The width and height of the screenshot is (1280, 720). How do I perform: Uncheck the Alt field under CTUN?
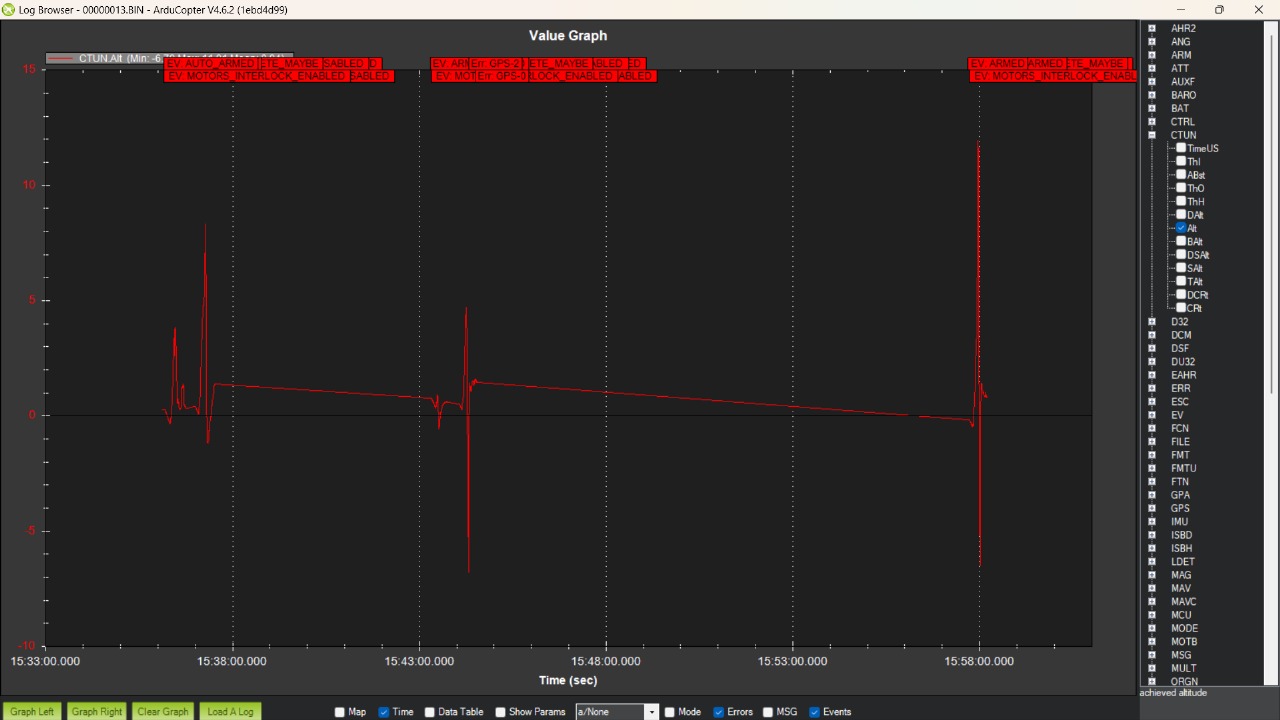click(x=1181, y=228)
